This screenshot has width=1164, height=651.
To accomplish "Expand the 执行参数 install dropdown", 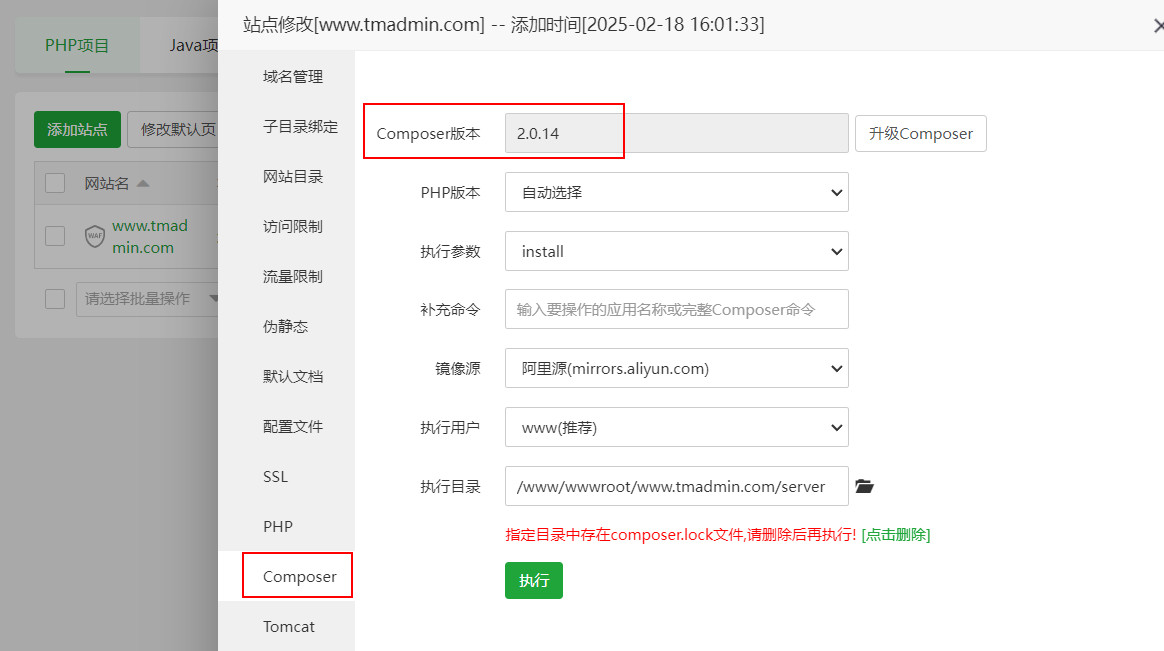I will coord(676,251).
